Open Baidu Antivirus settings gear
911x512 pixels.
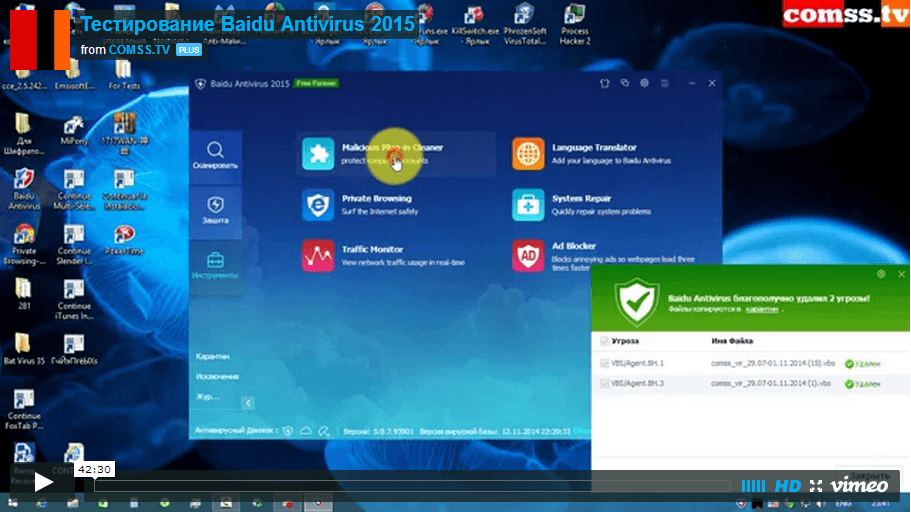(x=644, y=83)
